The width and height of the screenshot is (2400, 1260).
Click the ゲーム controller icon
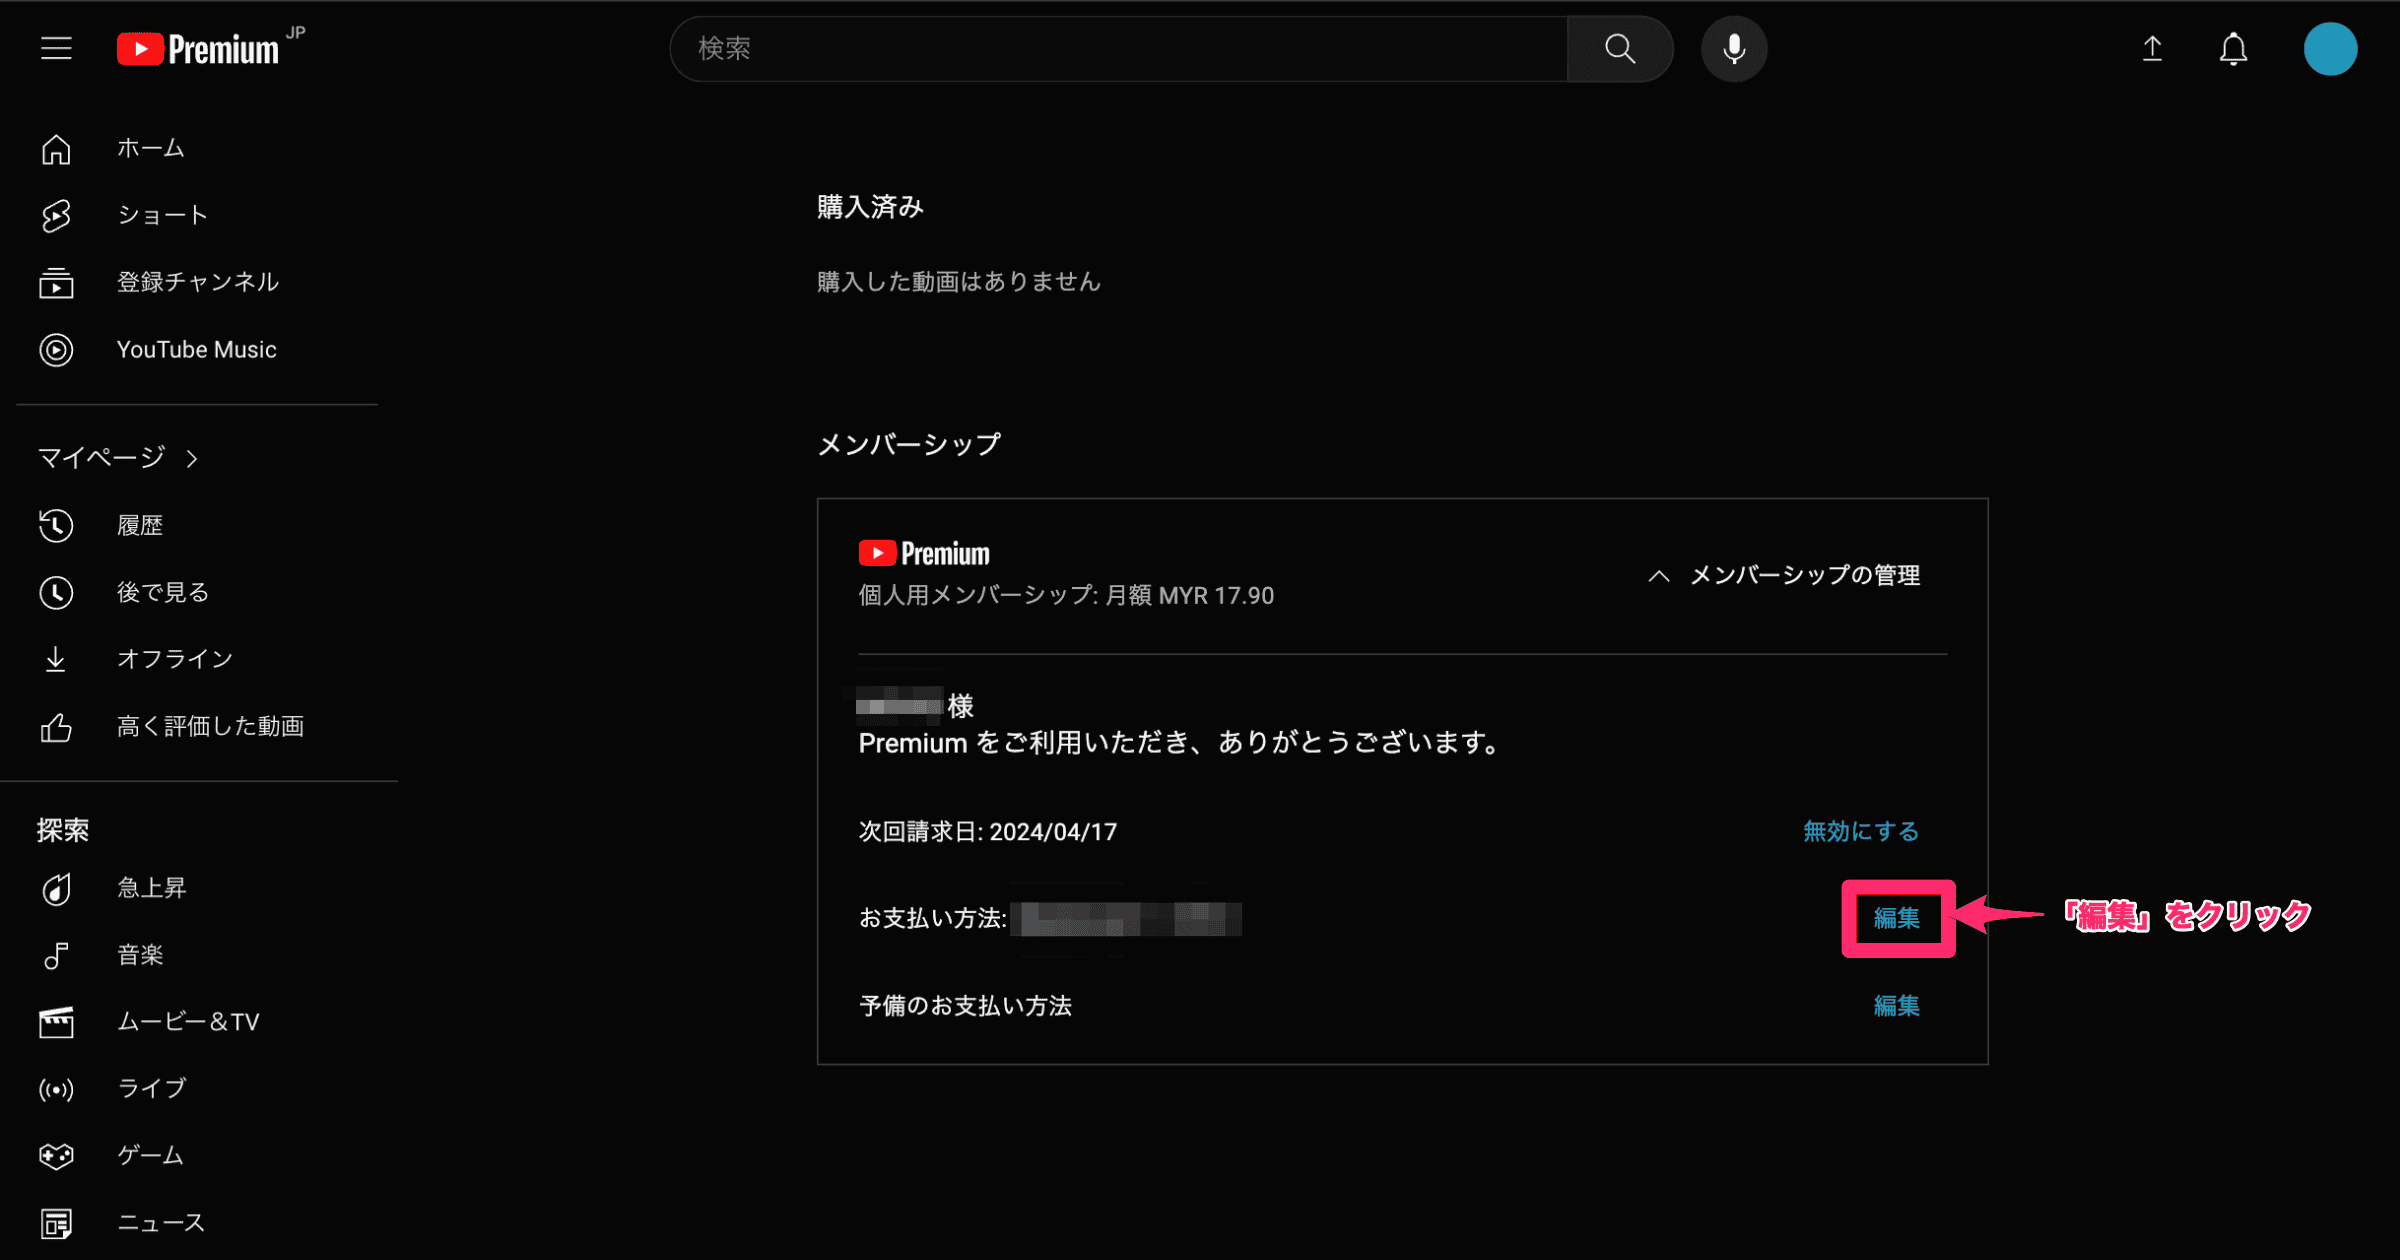[x=56, y=1156]
